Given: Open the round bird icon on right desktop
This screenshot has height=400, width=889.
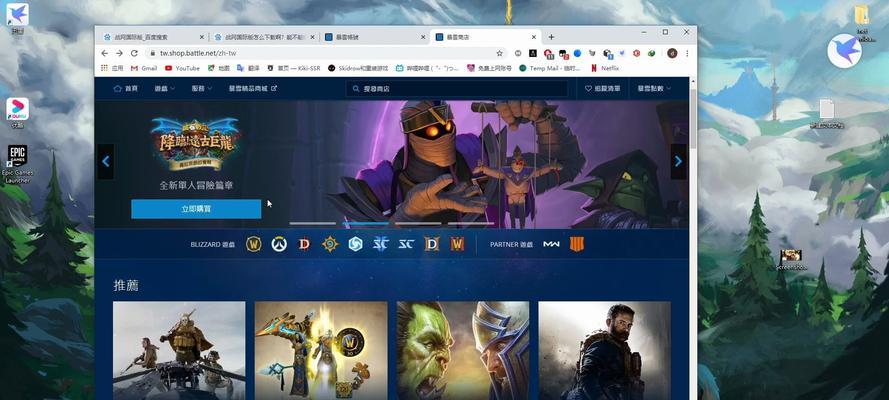Looking at the screenshot, I should (844, 51).
